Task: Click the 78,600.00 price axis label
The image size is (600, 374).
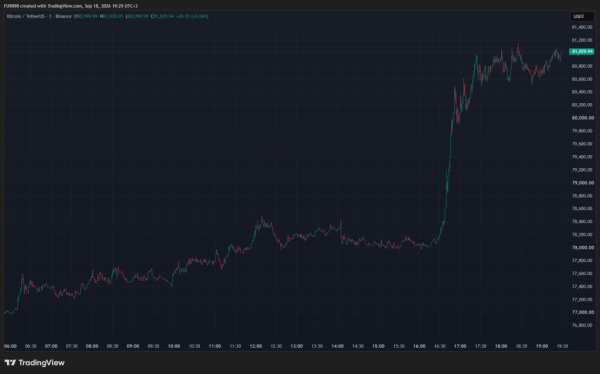Action: (x=583, y=209)
